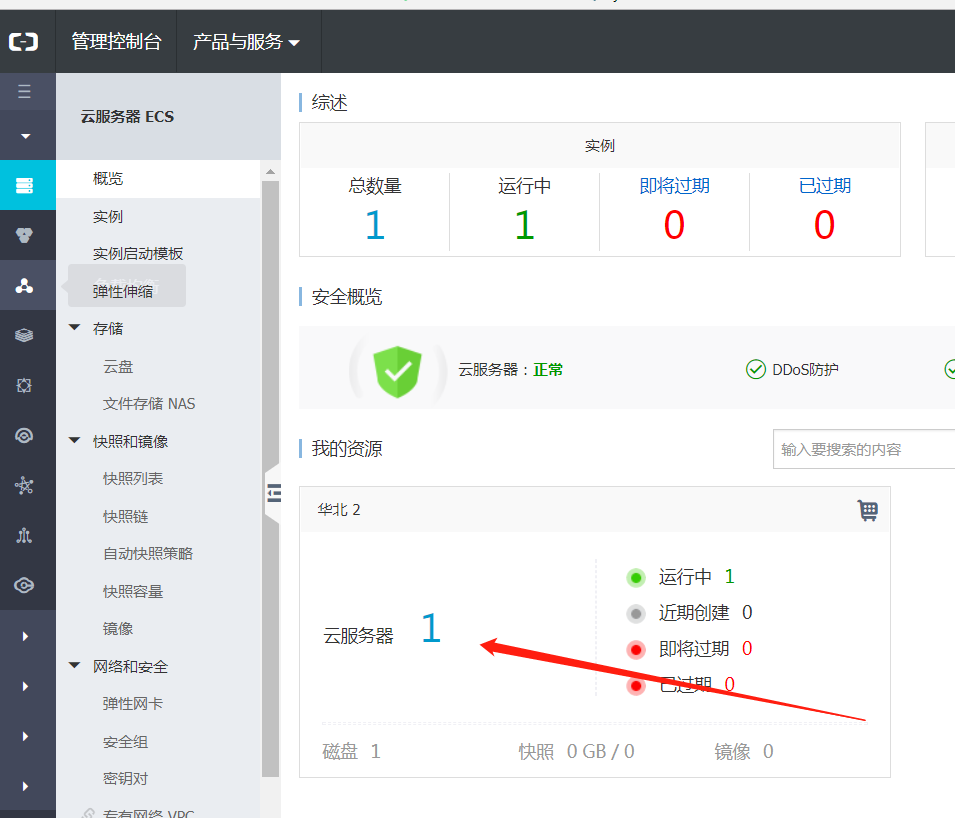
Task: Click the DDoS防护 status checkmark
Action: pyautogui.click(x=757, y=369)
